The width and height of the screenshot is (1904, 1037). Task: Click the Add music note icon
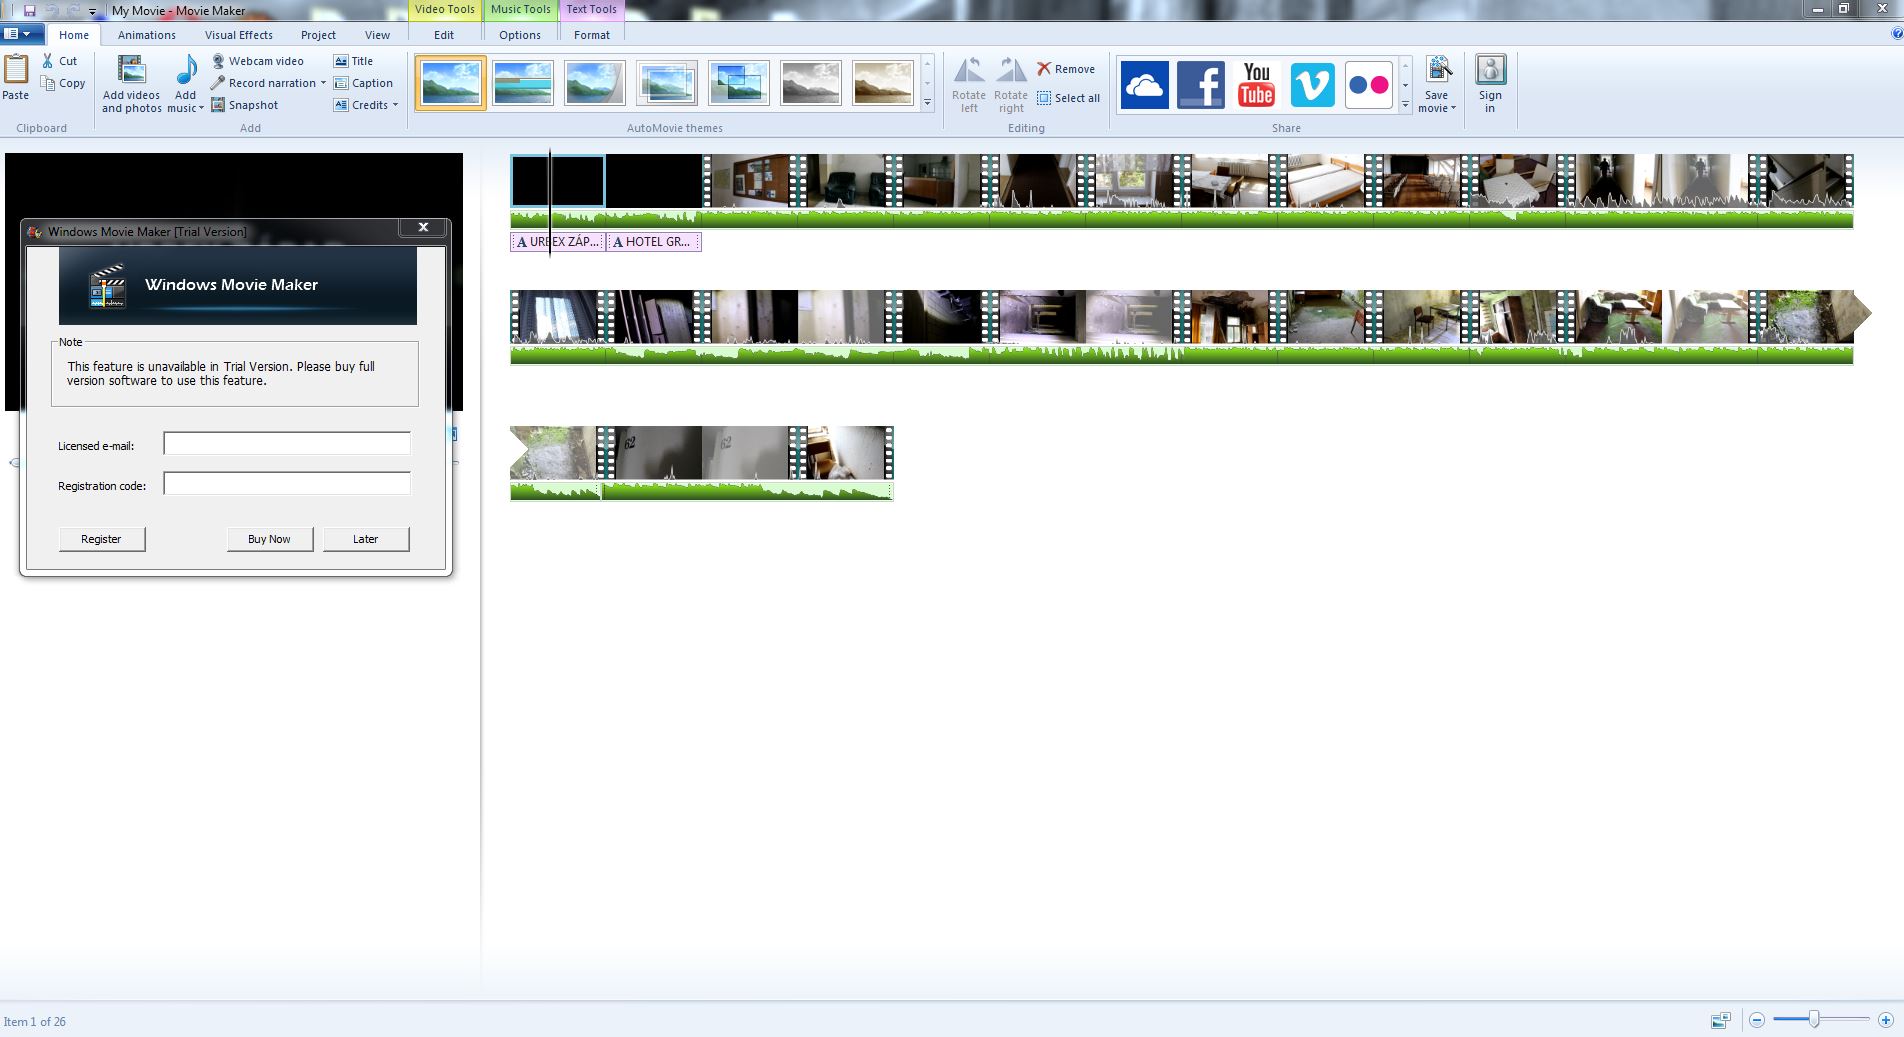pyautogui.click(x=186, y=71)
